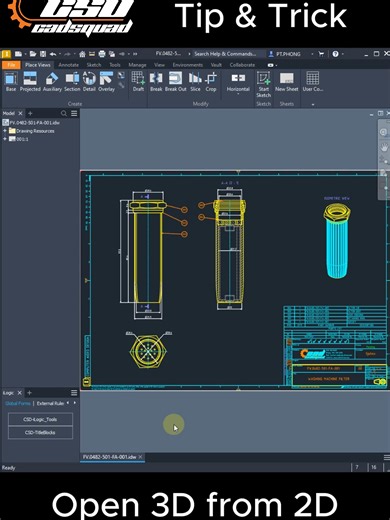Switch to the View ribbon tab
This screenshot has height=520, width=390.
159,65
